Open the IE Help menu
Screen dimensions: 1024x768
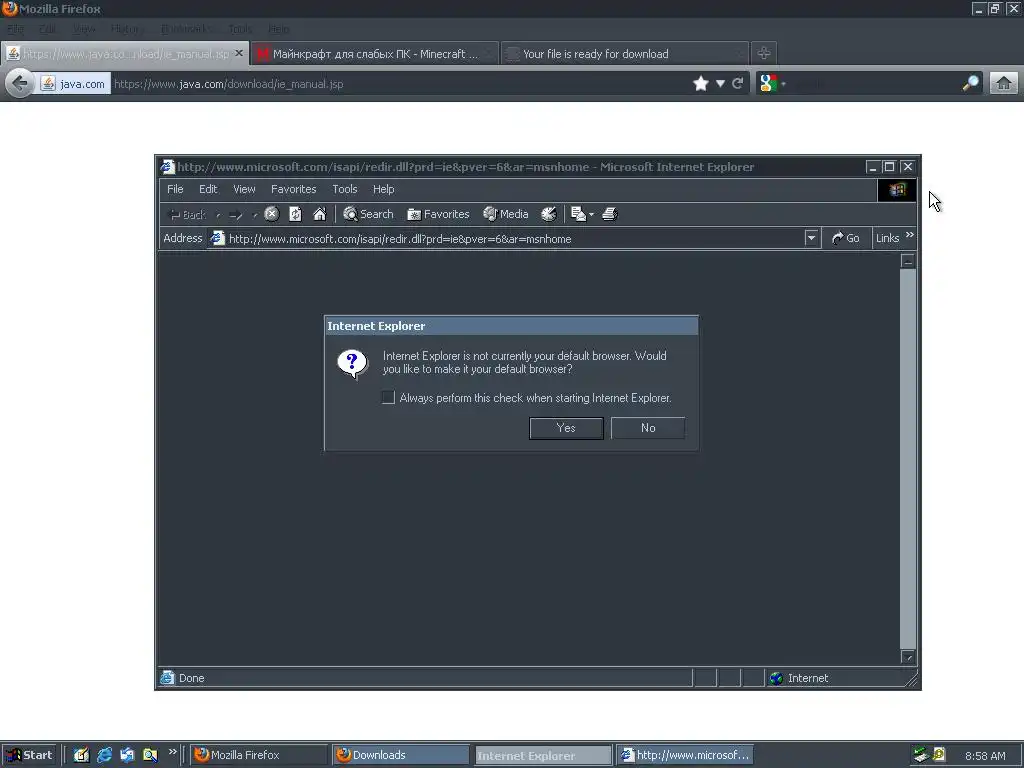383,189
